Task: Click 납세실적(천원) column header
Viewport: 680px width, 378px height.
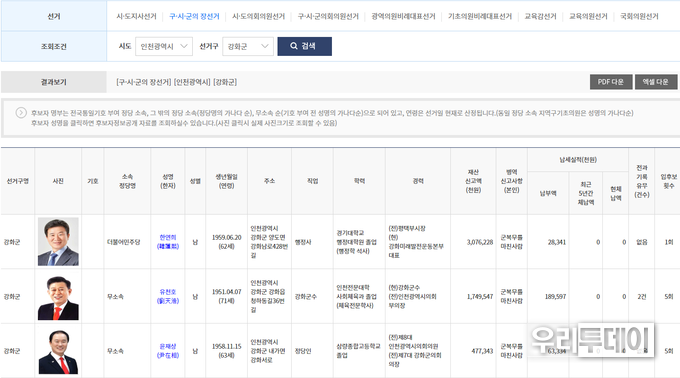Action: (578, 160)
